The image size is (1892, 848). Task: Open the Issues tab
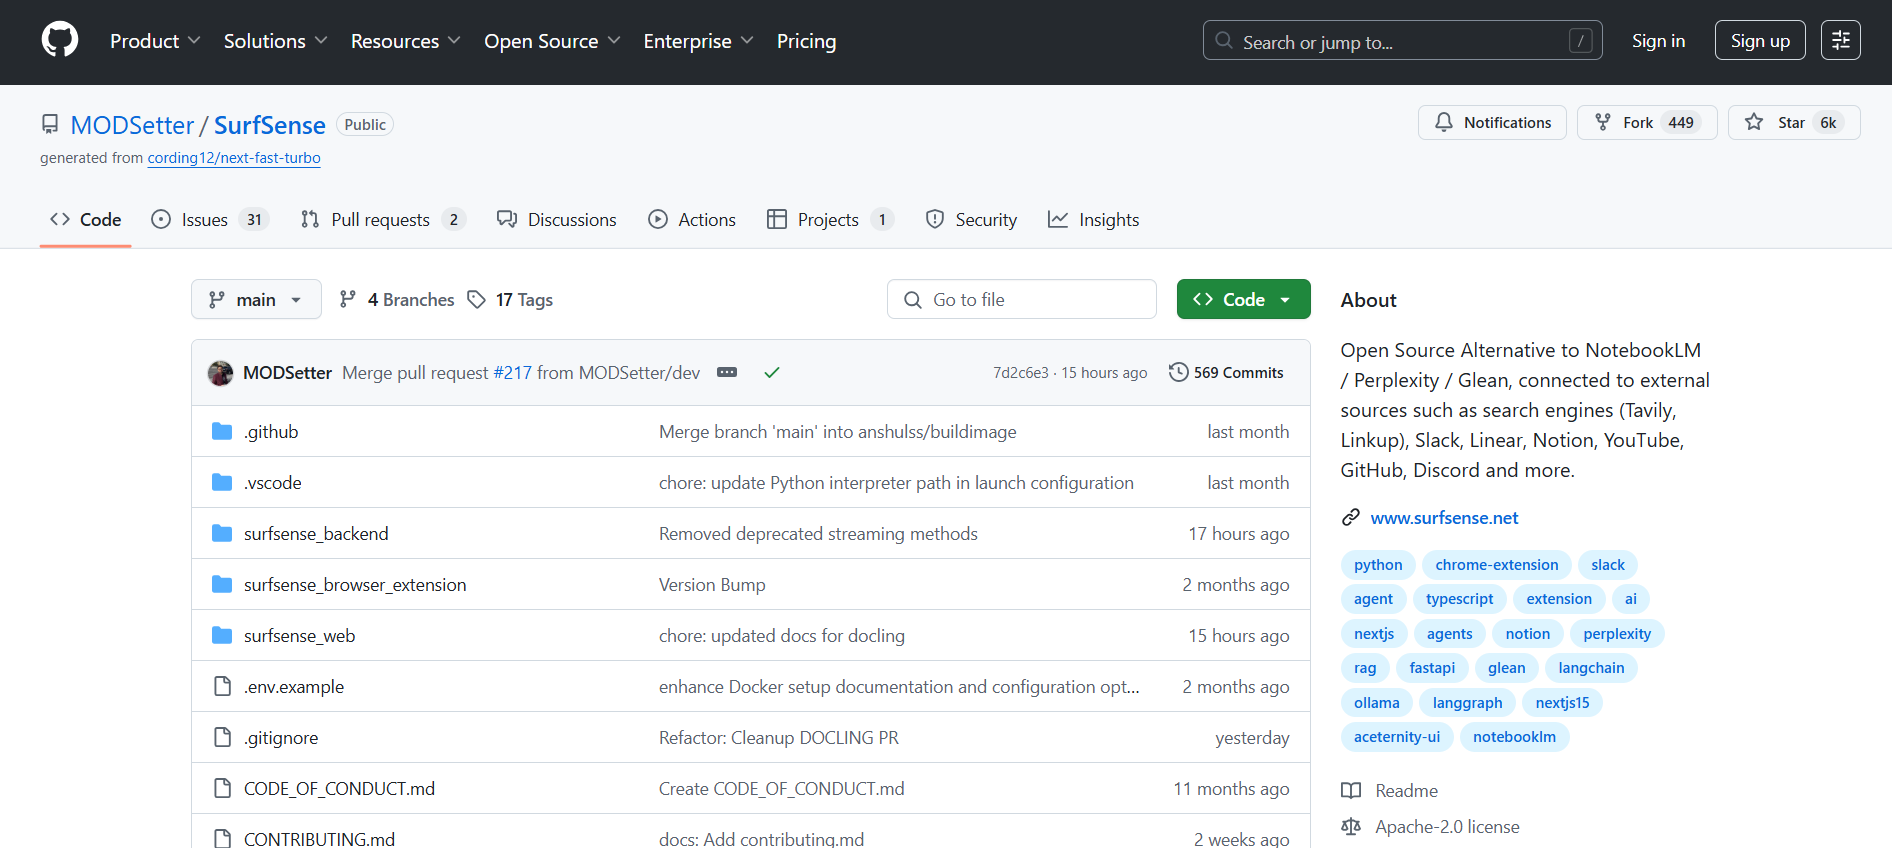pyautogui.click(x=210, y=220)
